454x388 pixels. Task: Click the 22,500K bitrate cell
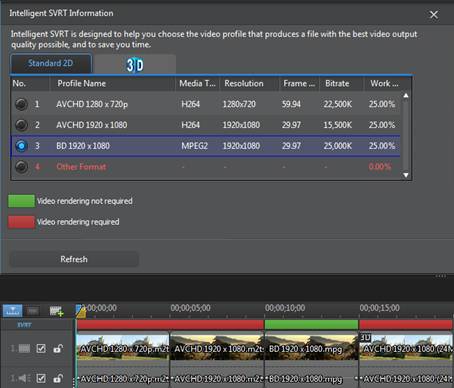click(x=338, y=104)
